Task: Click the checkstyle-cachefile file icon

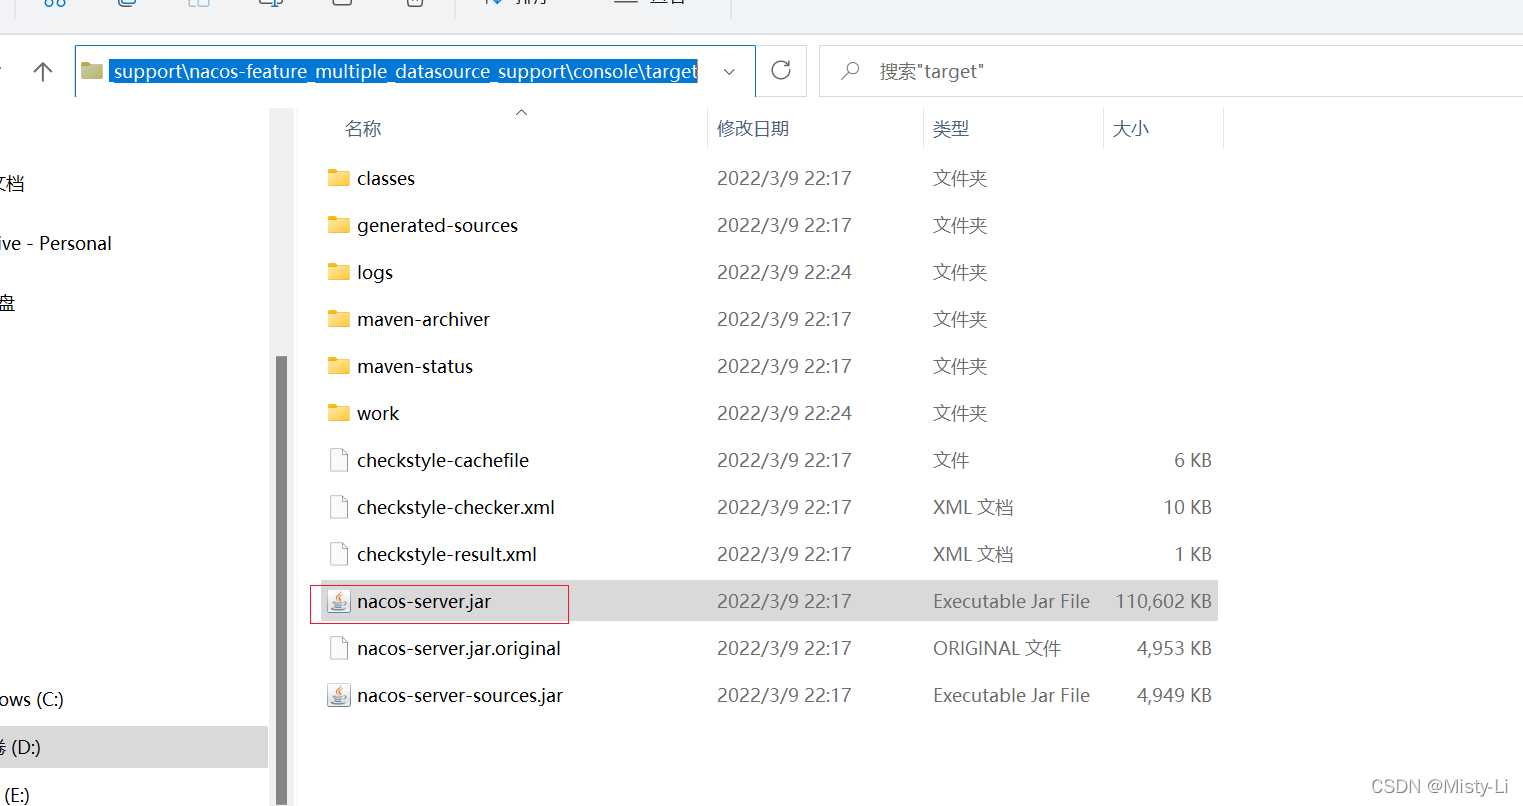Action: (x=339, y=460)
